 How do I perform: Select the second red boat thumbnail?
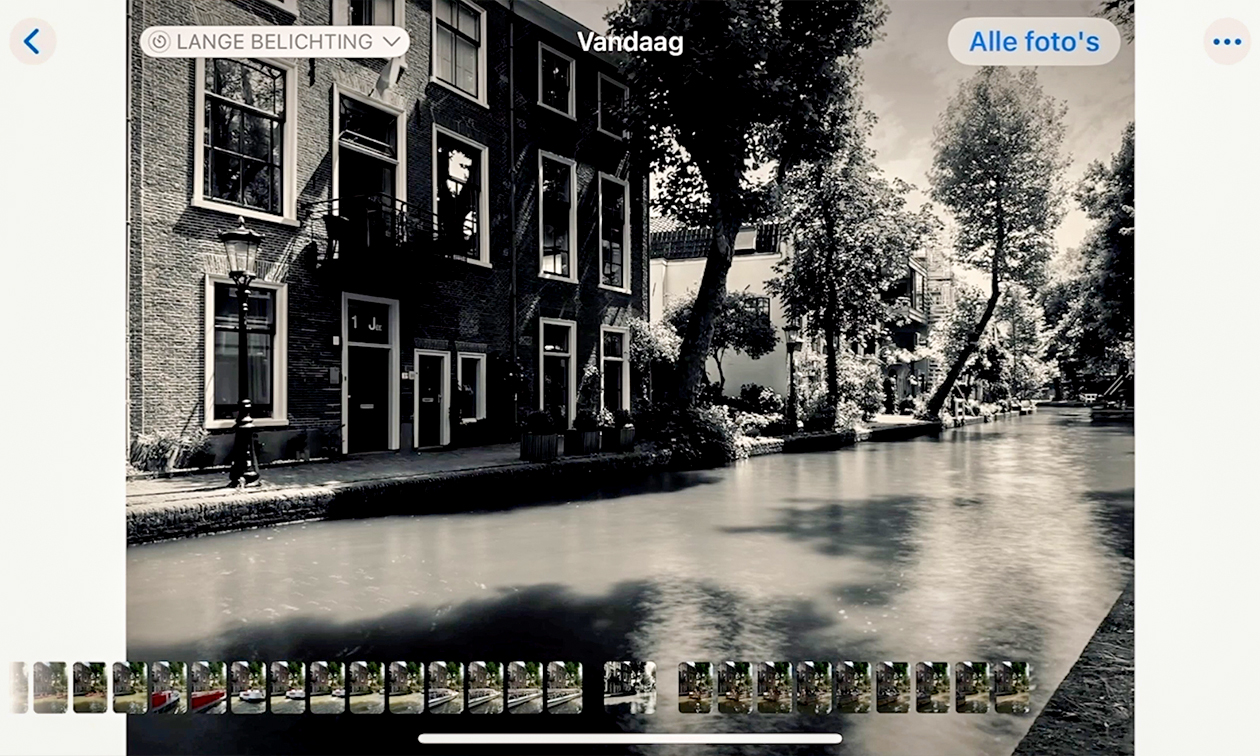point(208,687)
